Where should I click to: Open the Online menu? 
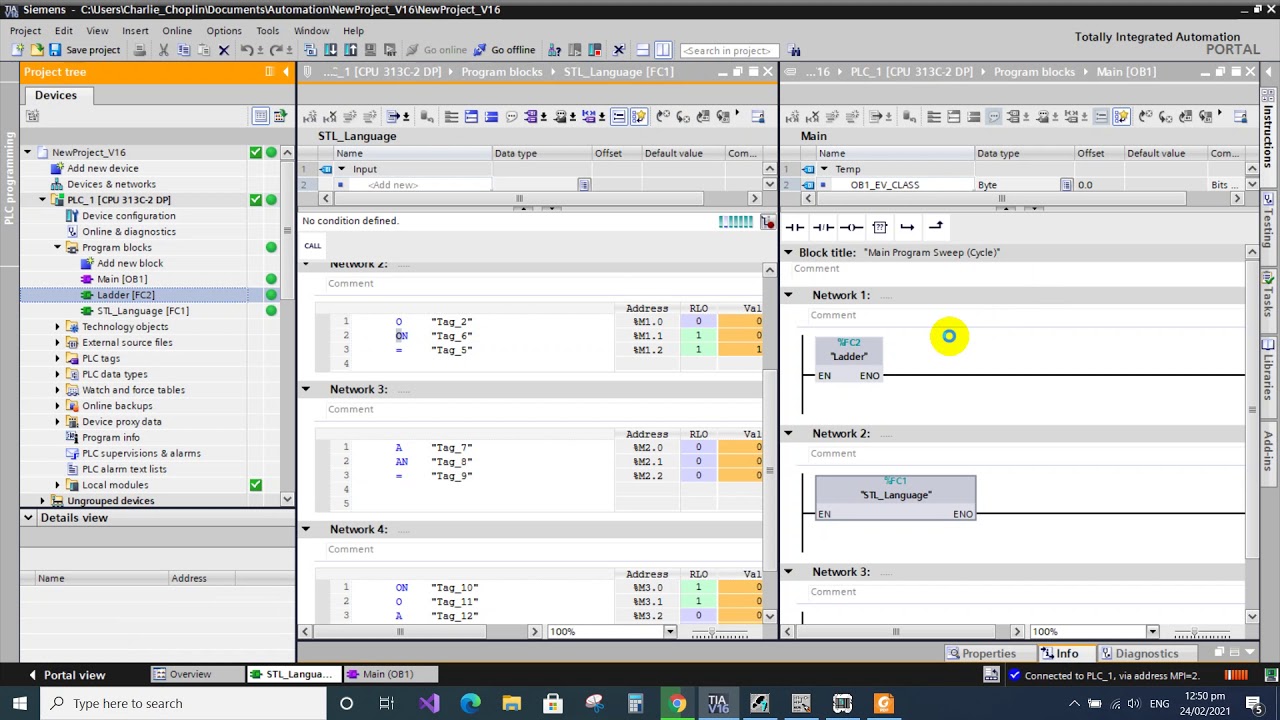[177, 31]
